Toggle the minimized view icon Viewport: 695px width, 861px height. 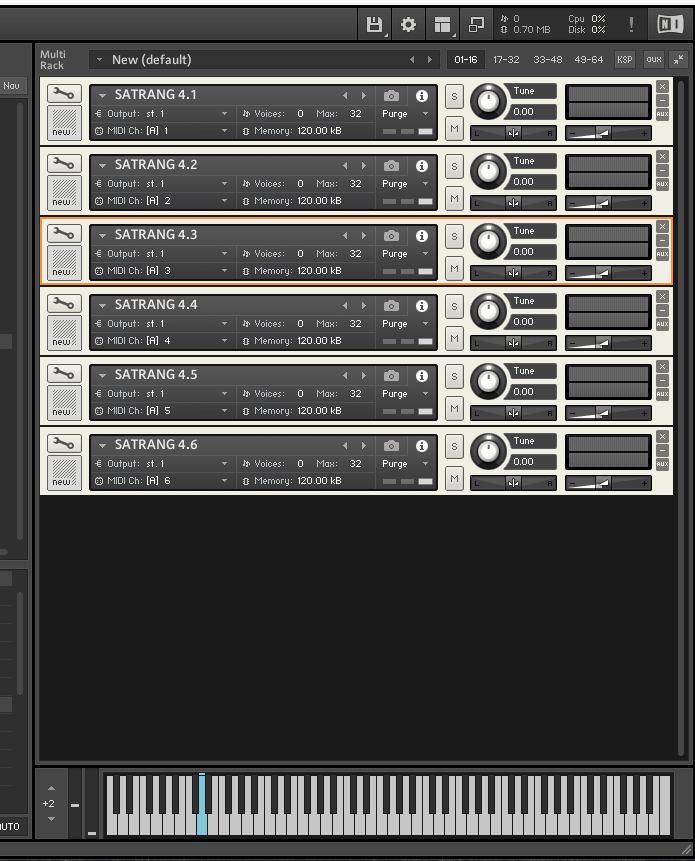pos(476,25)
